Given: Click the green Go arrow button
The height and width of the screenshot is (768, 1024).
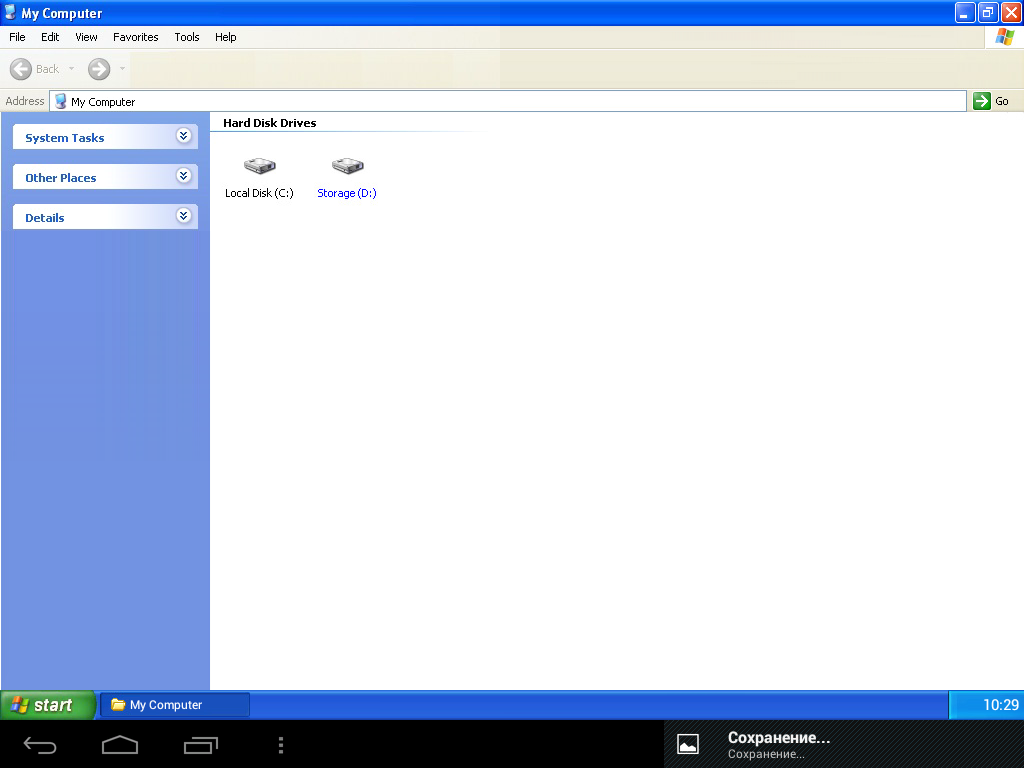Looking at the screenshot, I should 982,101.
